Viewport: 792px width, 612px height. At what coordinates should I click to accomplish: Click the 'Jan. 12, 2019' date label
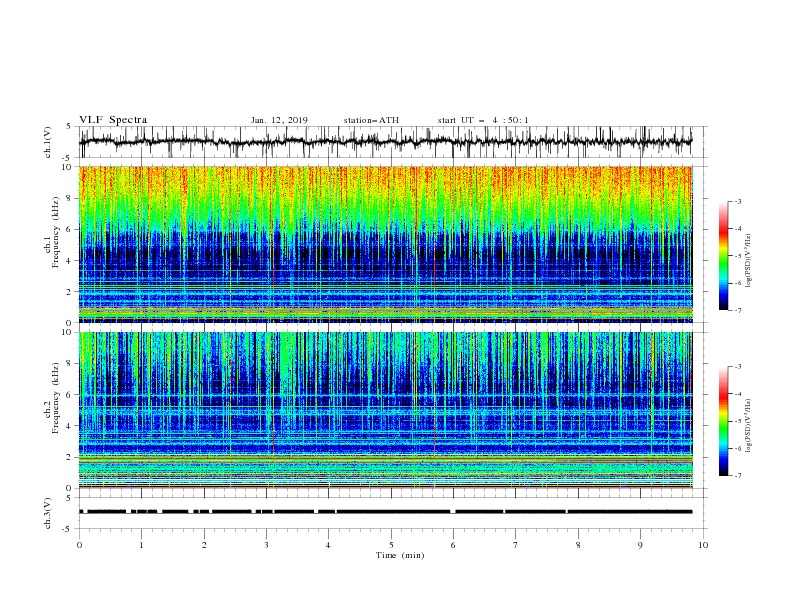[x=279, y=120]
